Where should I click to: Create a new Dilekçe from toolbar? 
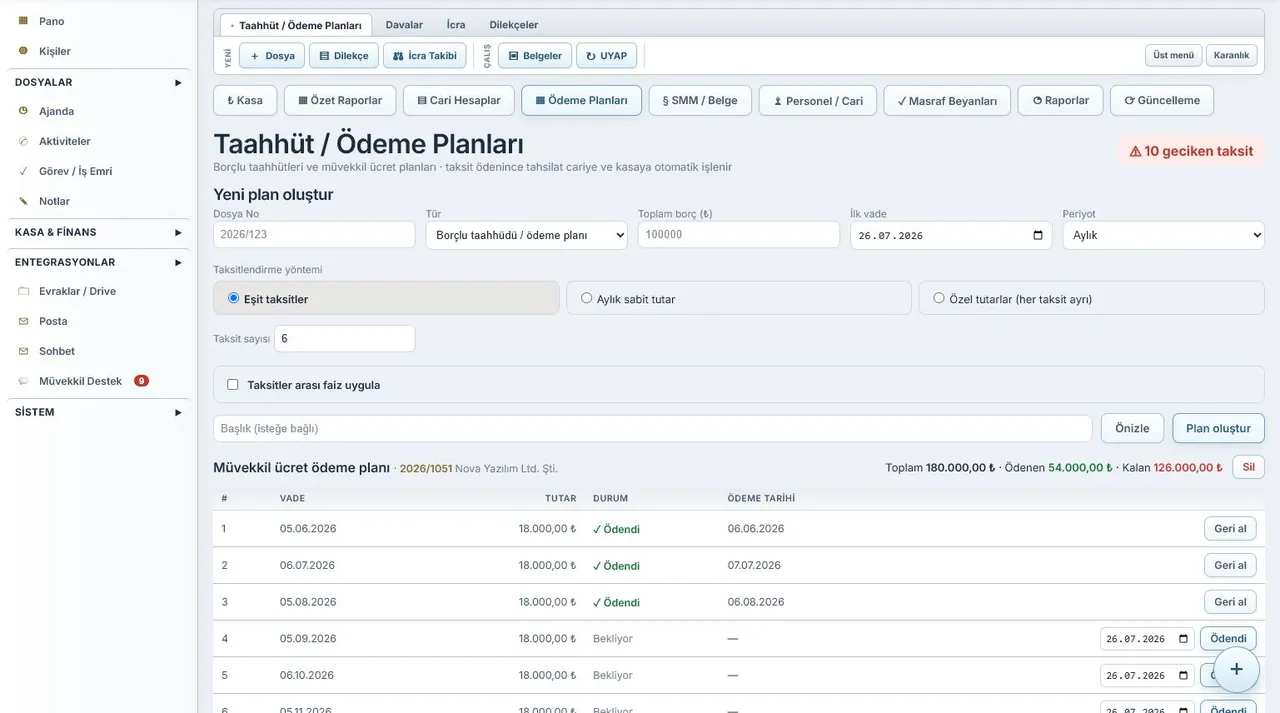pyautogui.click(x=344, y=56)
